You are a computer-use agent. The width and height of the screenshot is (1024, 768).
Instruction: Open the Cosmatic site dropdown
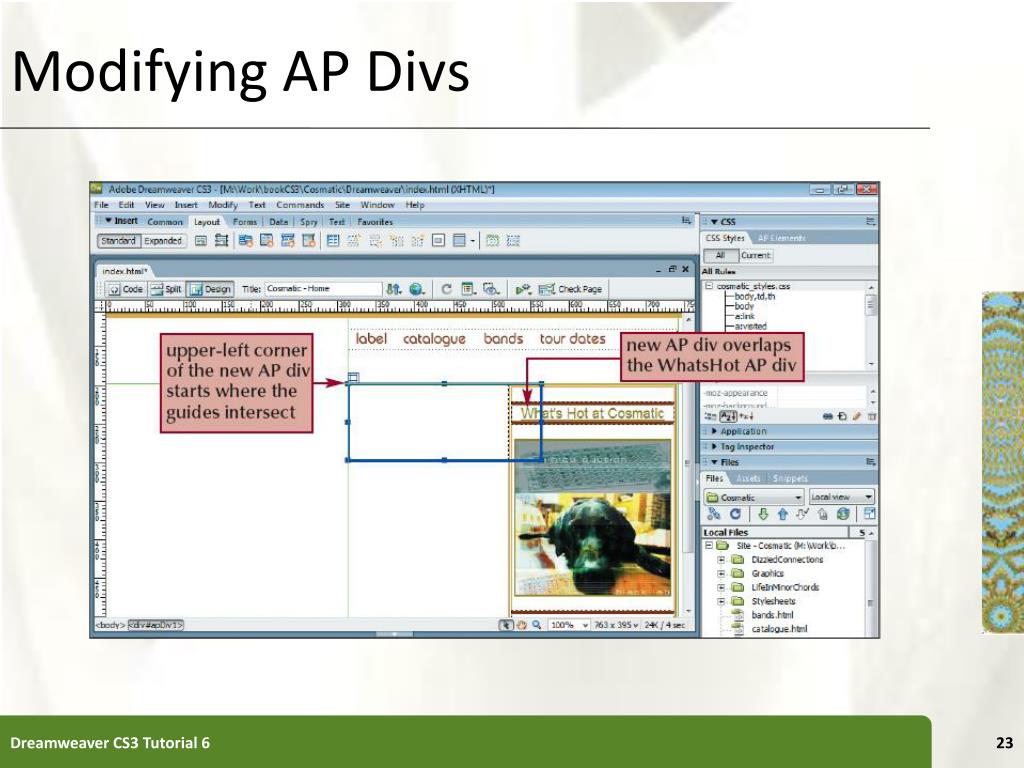click(754, 498)
